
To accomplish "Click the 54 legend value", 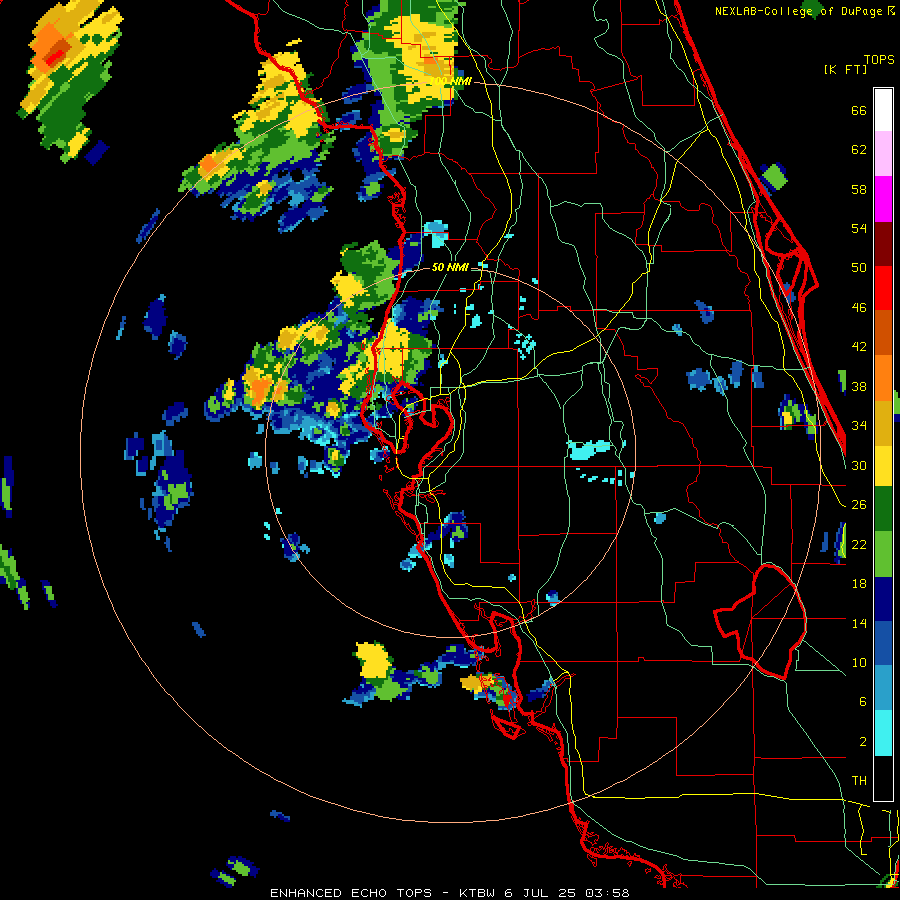I will [x=859, y=228].
